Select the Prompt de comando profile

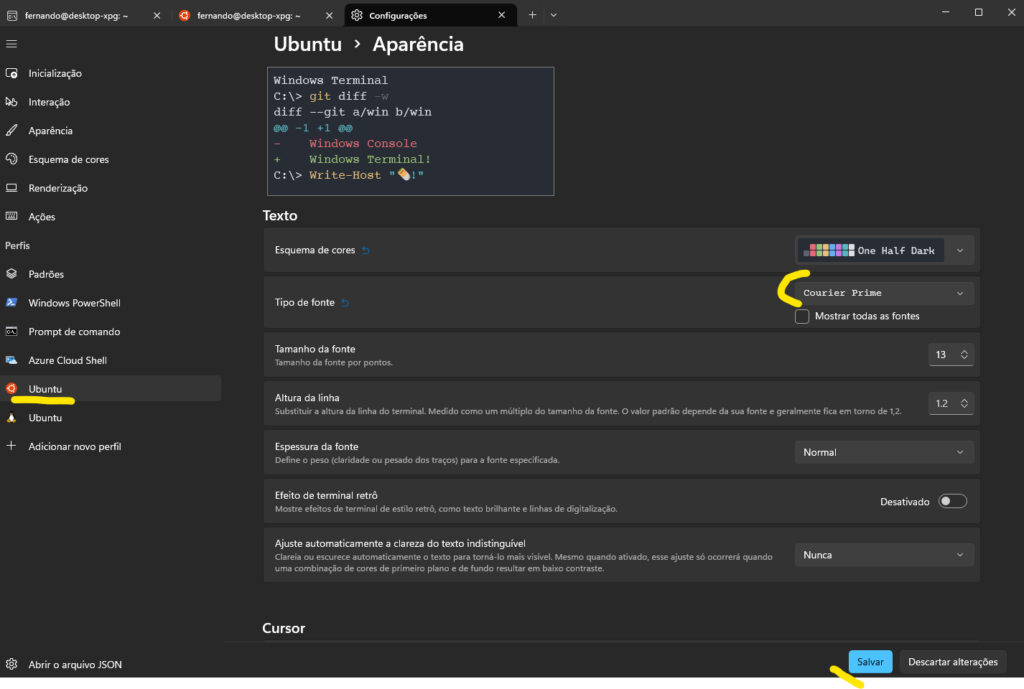[74, 332]
